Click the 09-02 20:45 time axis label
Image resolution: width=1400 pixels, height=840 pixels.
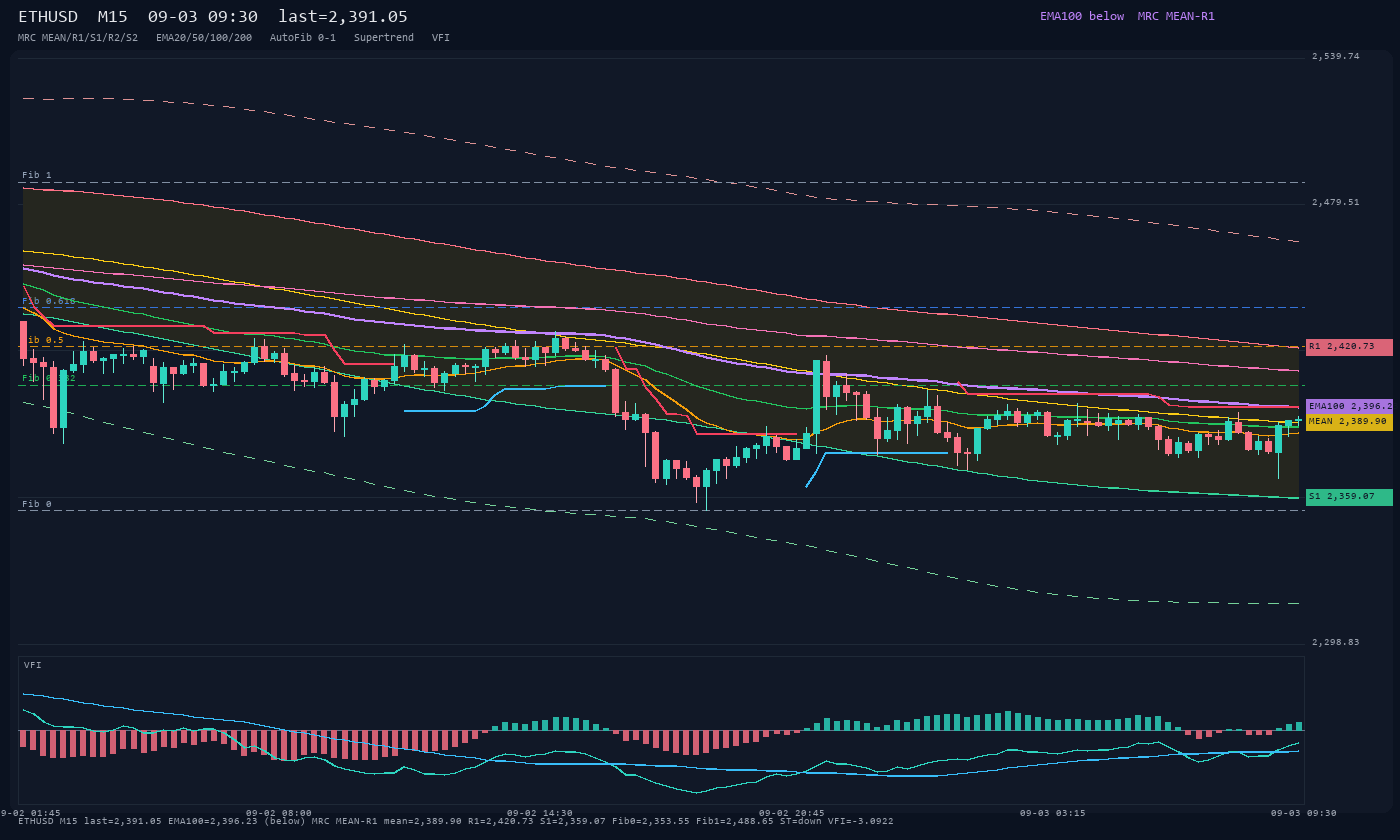coord(792,813)
